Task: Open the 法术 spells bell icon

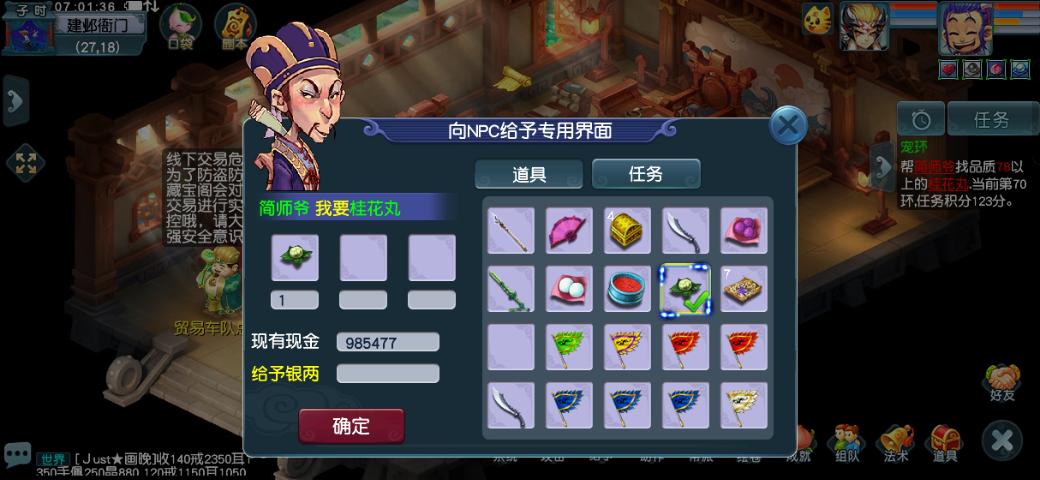Action: pyautogui.click(x=895, y=442)
